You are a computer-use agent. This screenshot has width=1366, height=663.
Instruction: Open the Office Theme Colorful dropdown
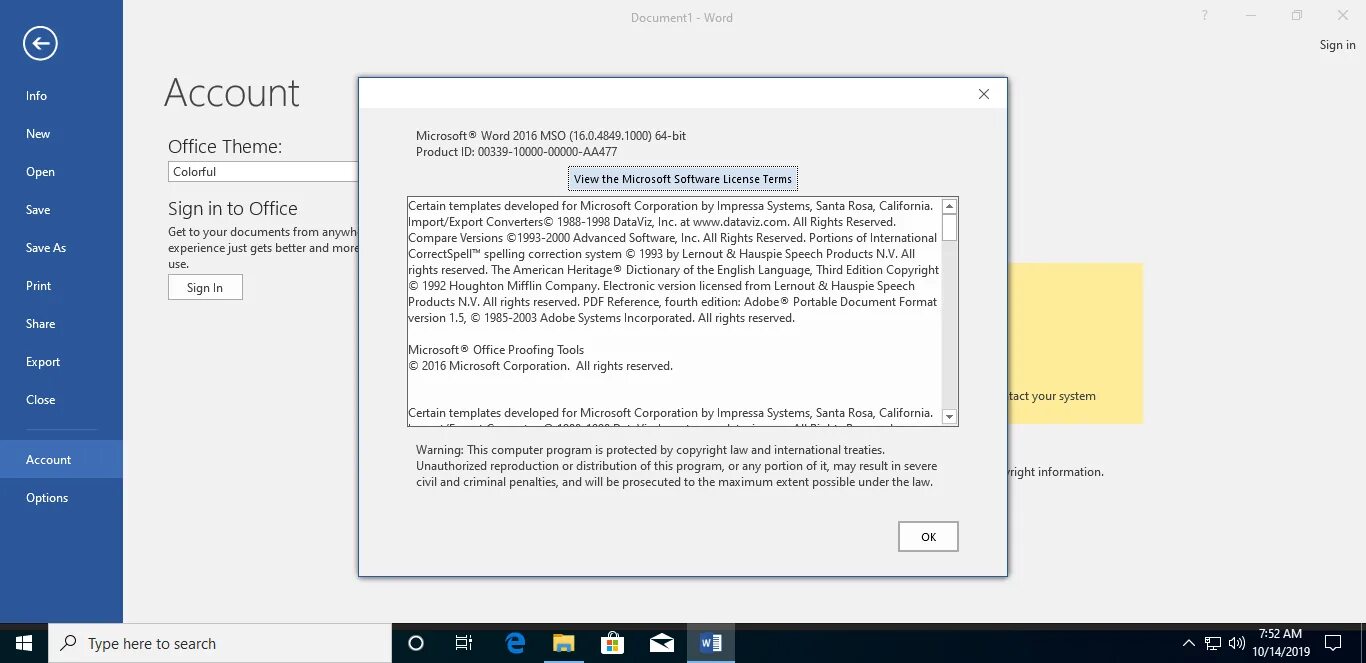point(264,172)
